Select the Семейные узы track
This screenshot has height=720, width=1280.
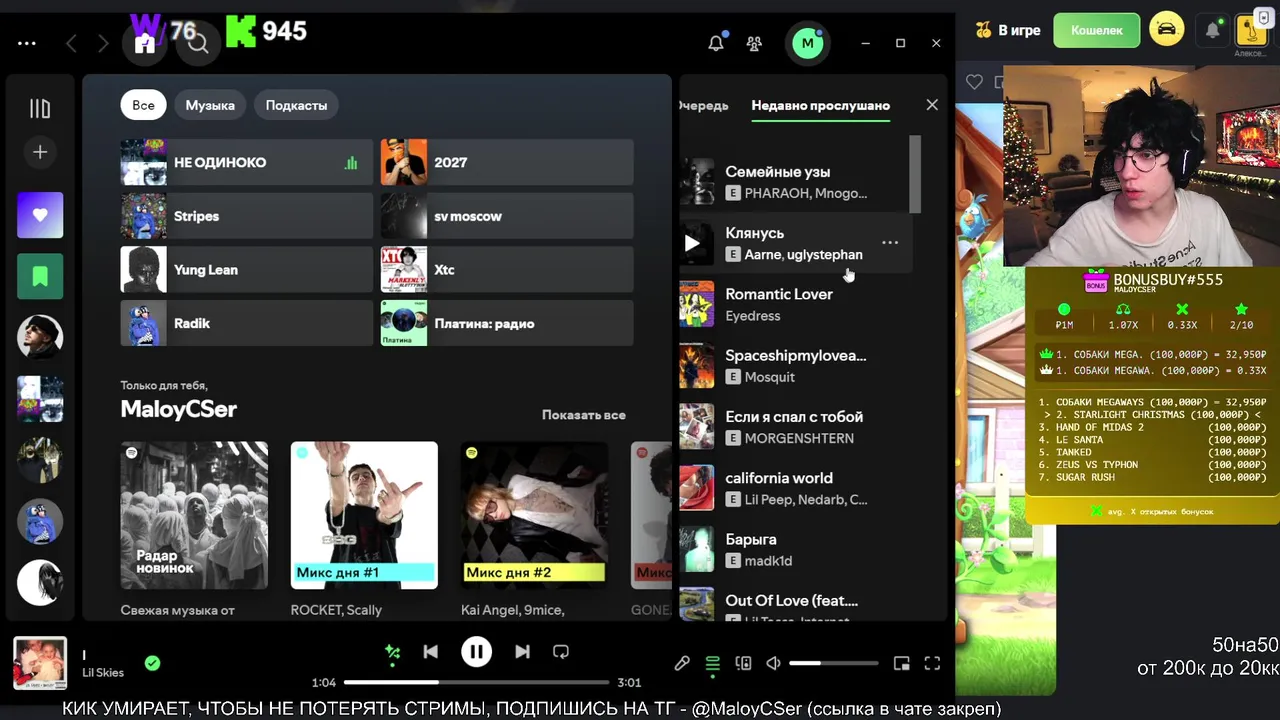click(x=796, y=182)
